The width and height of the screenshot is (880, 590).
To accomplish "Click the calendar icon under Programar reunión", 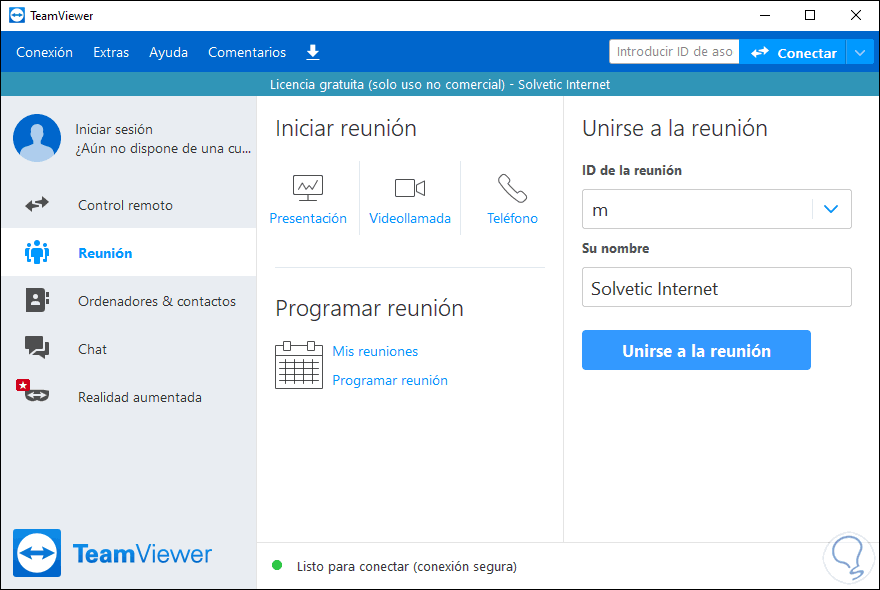I will point(299,365).
